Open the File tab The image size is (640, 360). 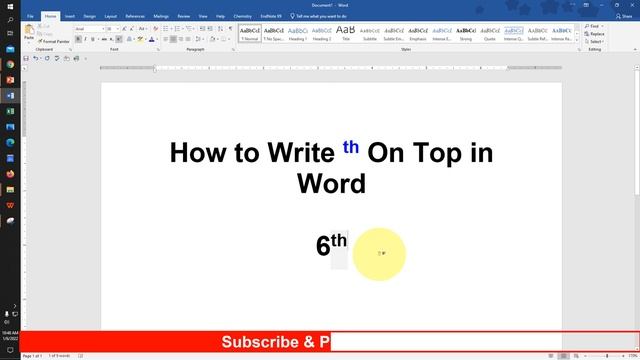(x=30, y=16)
